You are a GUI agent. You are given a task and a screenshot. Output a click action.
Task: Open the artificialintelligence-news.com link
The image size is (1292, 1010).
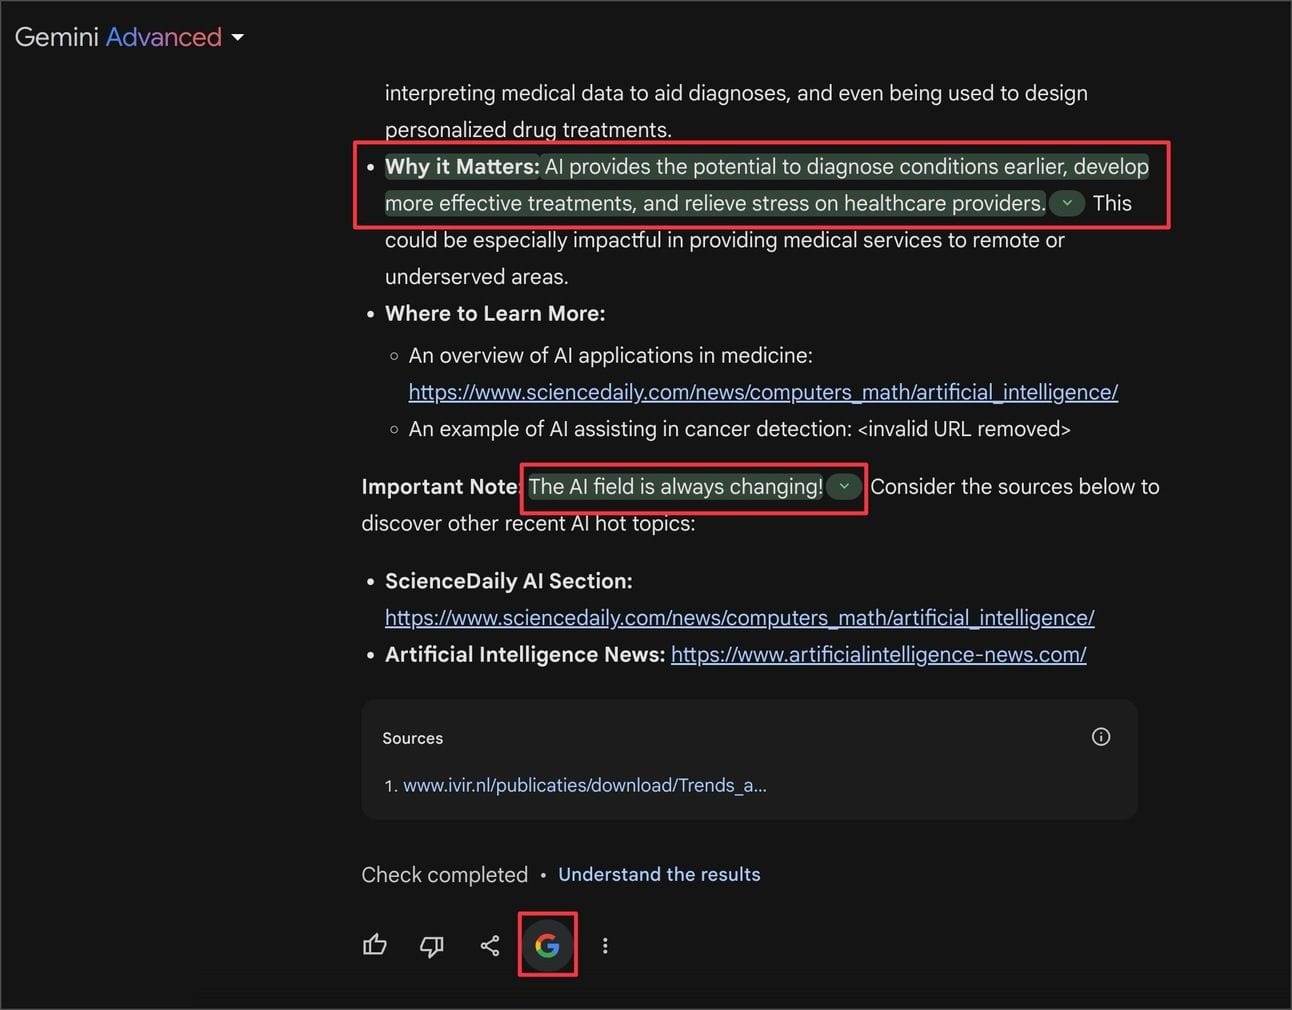879,655
